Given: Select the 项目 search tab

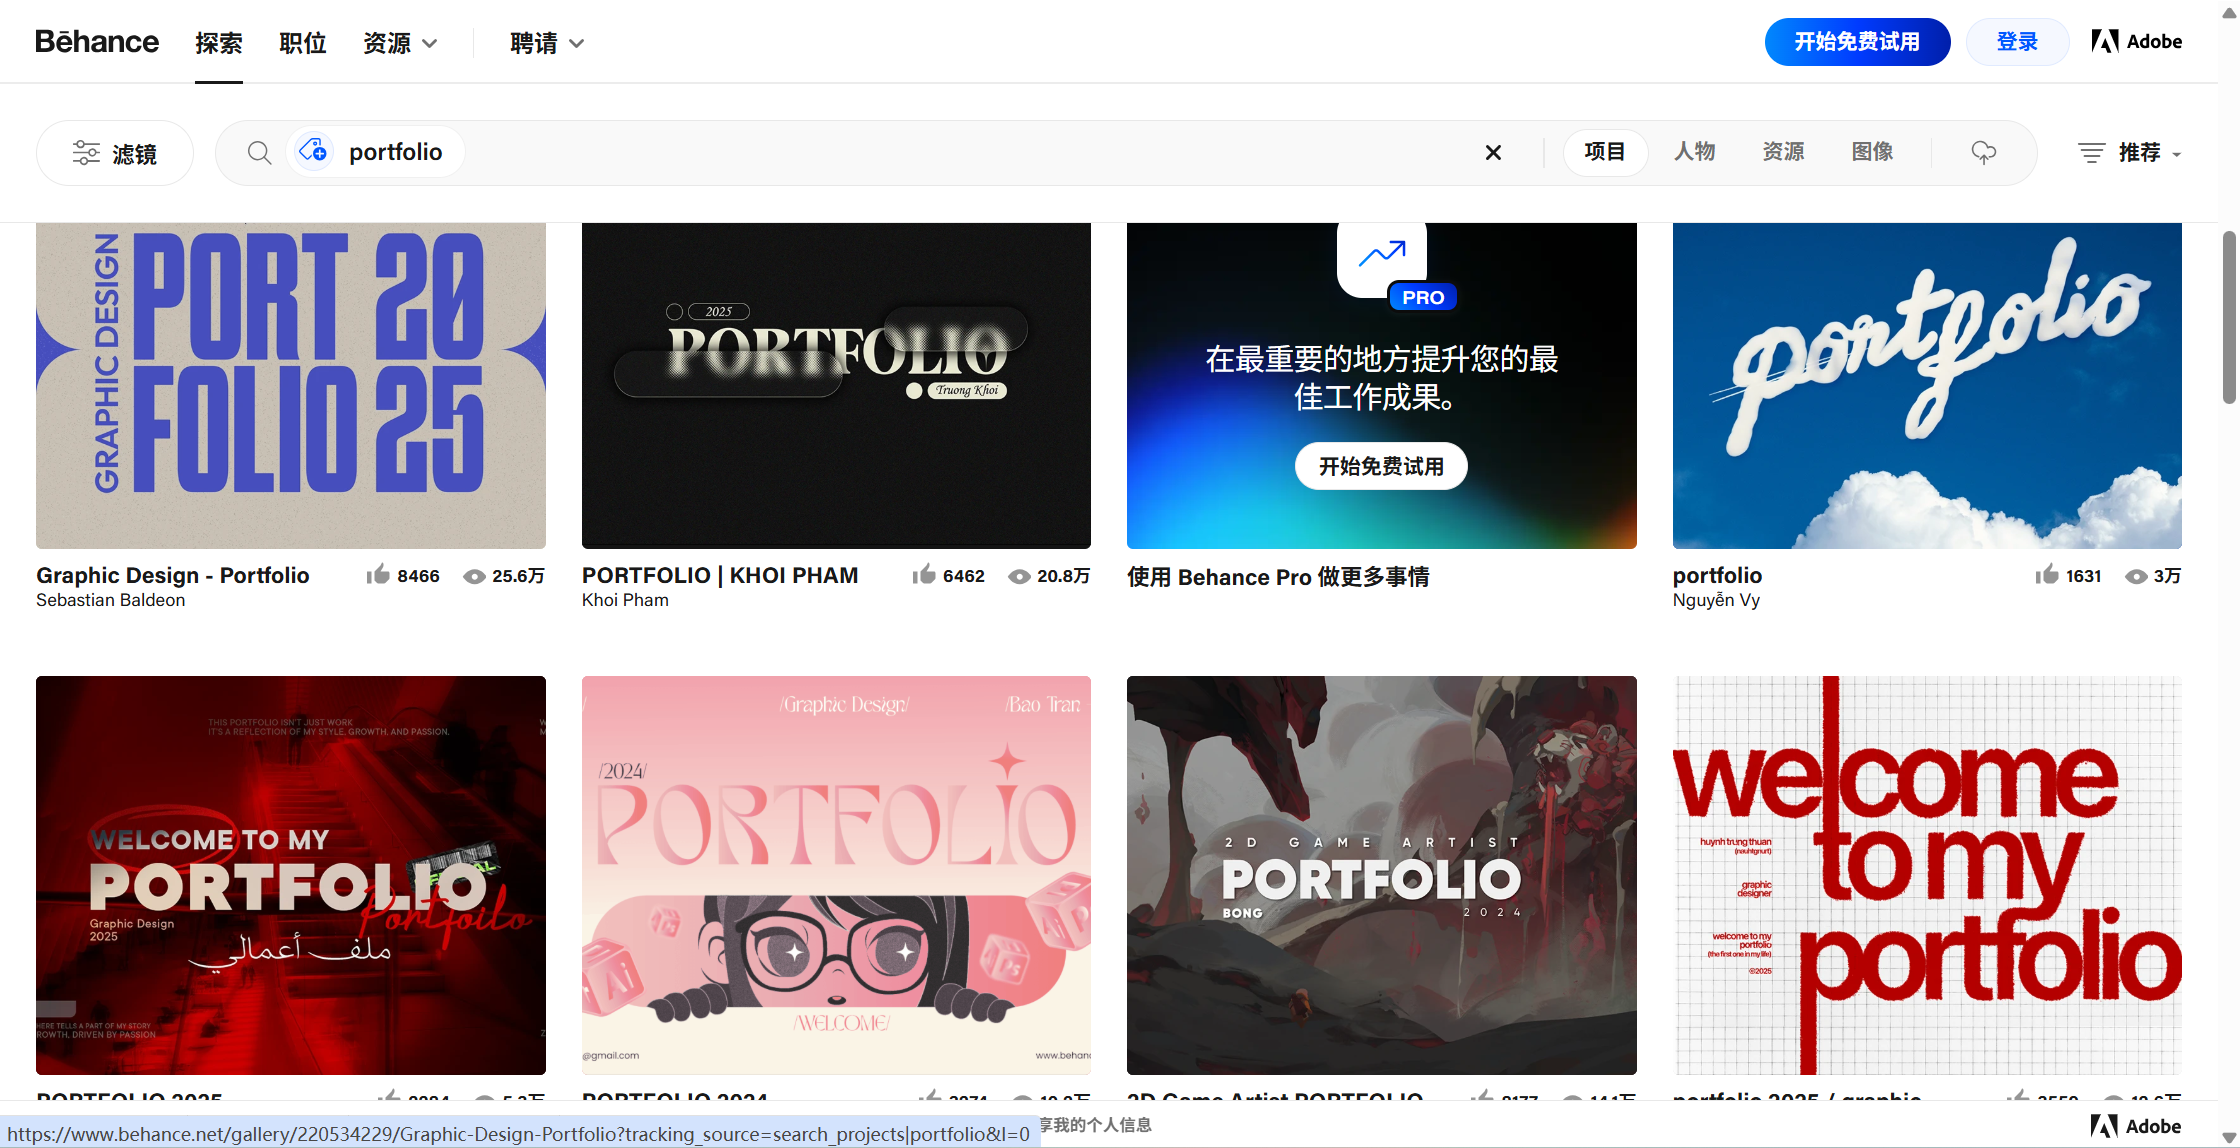Looking at the screenshot, I should [x=1605, y=152].
